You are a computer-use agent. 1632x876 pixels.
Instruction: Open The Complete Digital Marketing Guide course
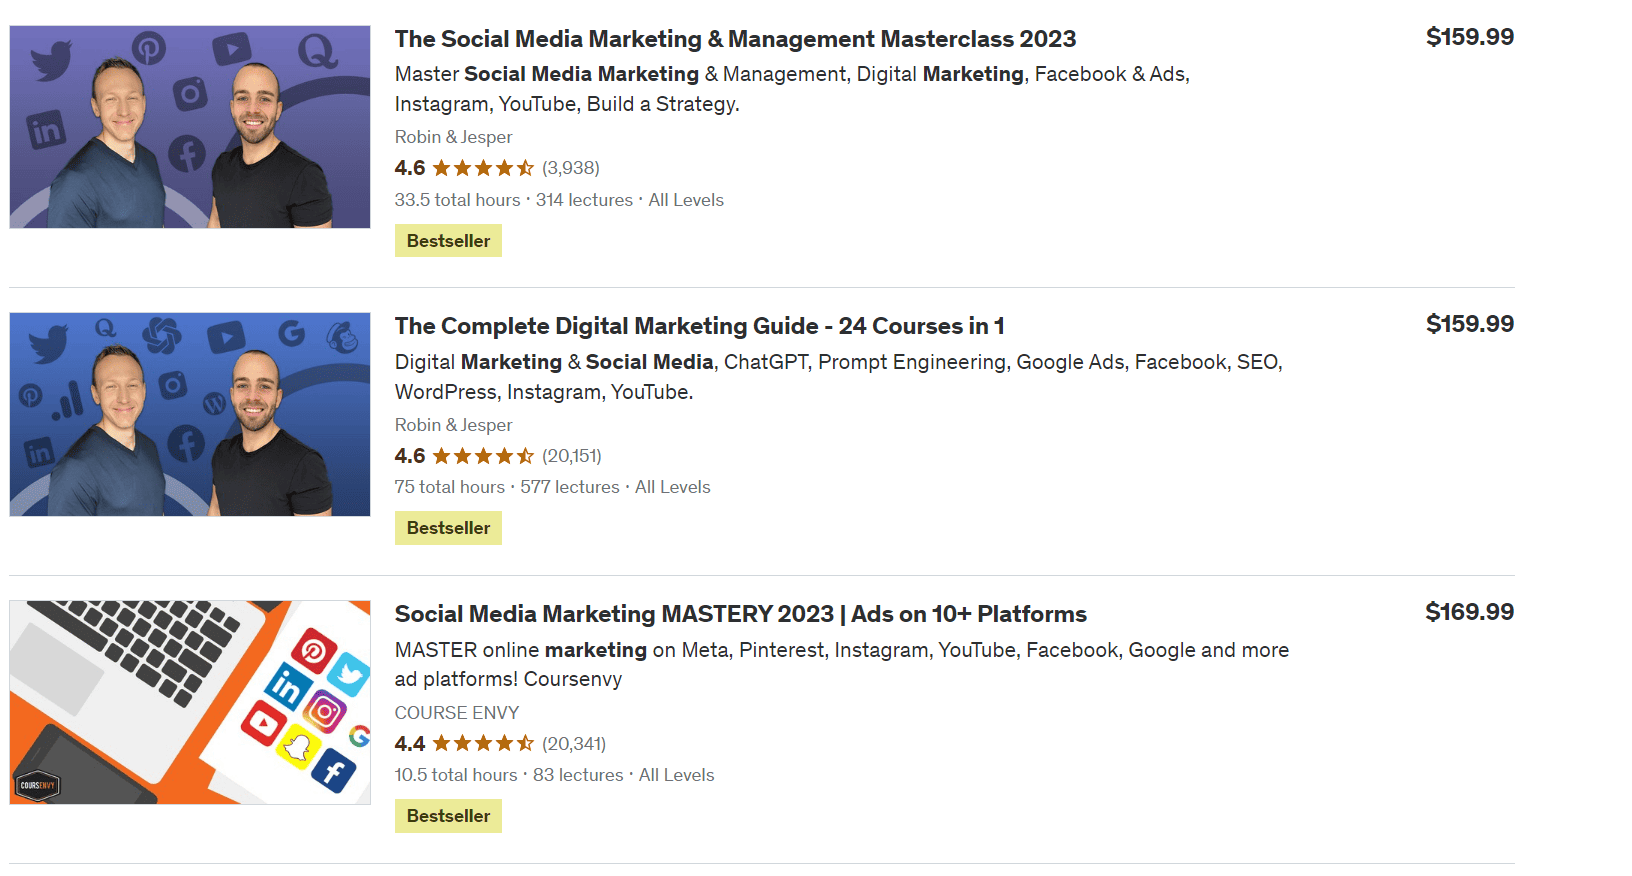pyautogui.click(x=700, y=326)
